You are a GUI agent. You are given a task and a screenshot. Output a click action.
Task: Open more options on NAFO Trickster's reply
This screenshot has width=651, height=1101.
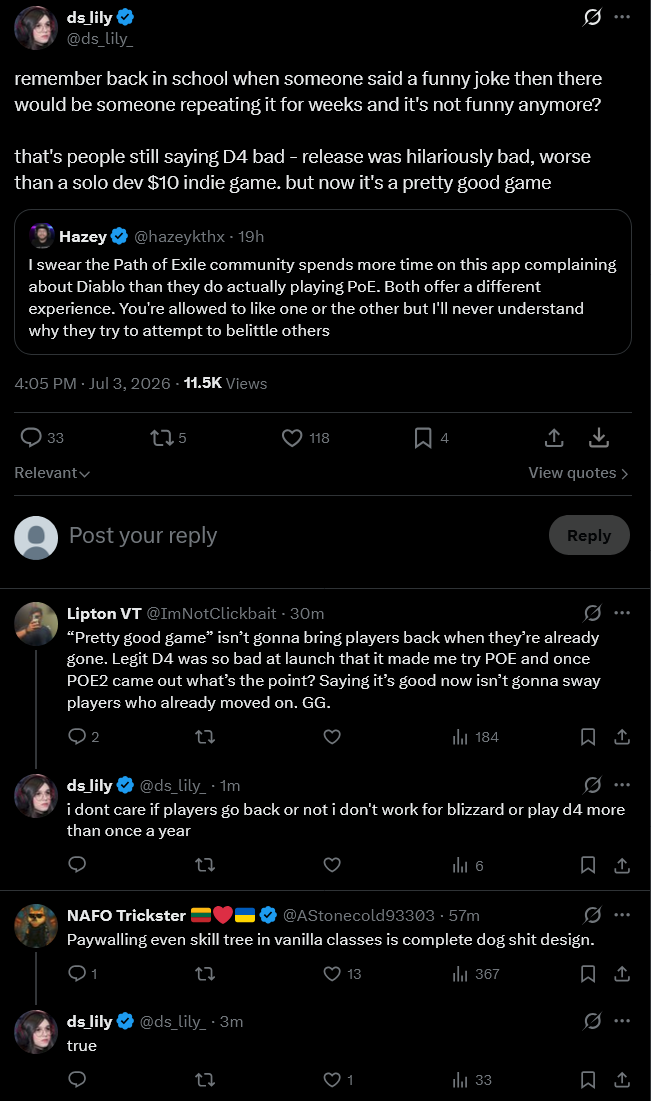622,915
